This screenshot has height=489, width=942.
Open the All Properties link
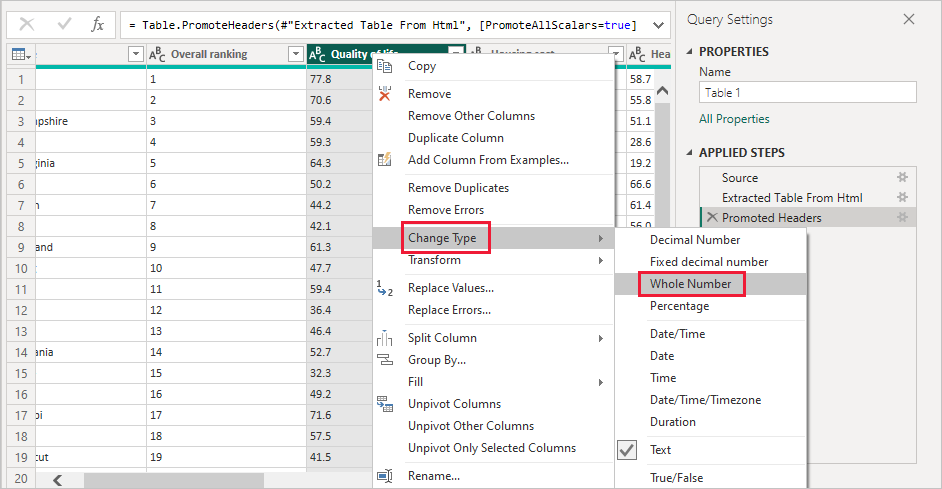[734, 119]
